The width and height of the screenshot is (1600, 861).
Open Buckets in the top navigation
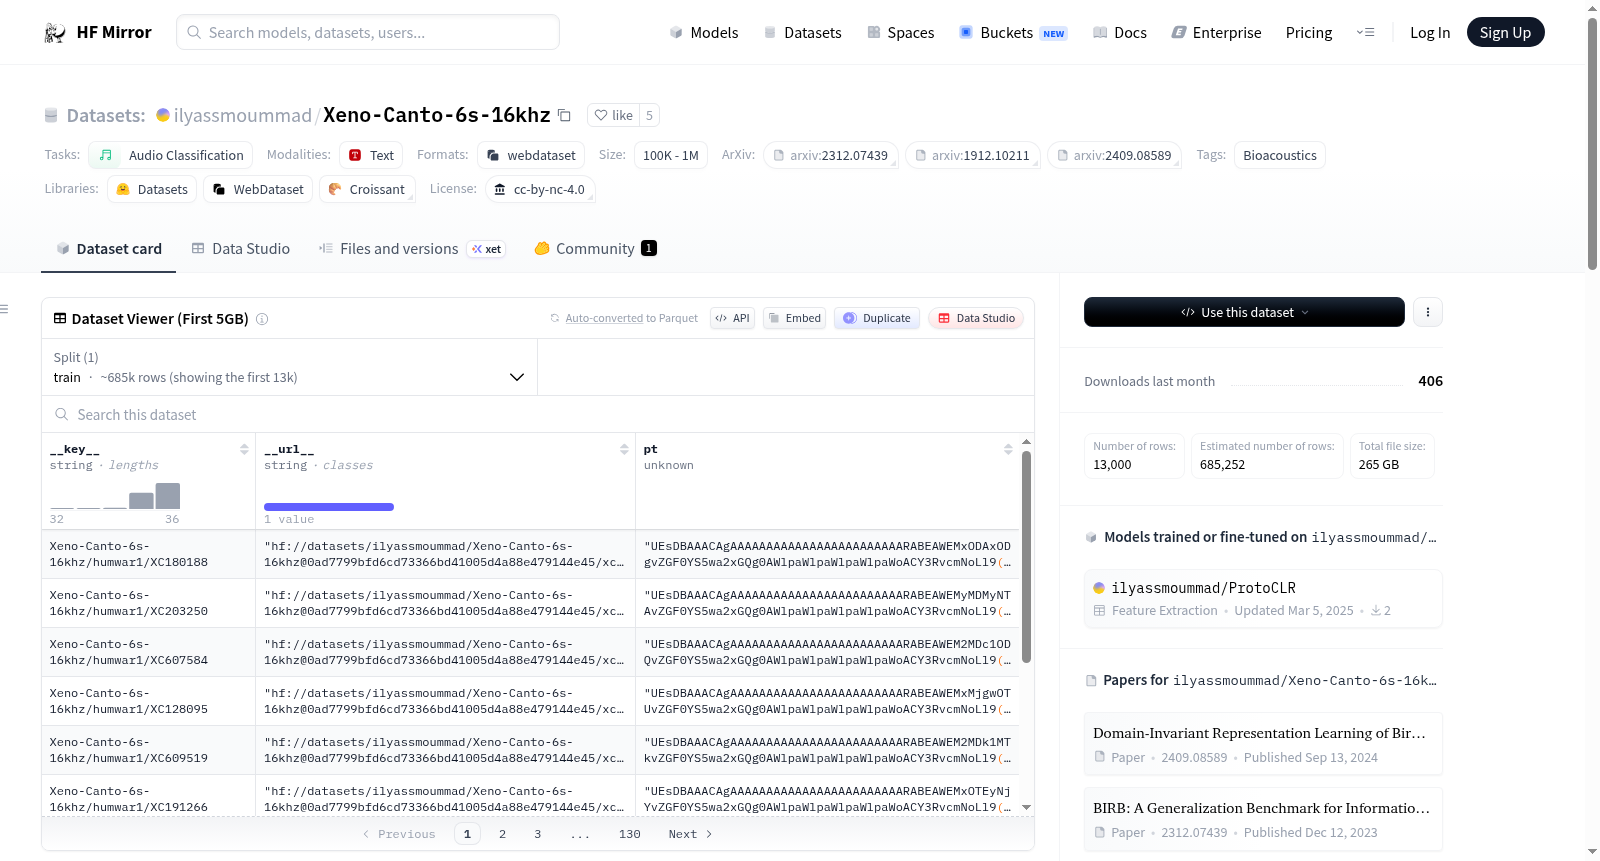coord(1013,33)
